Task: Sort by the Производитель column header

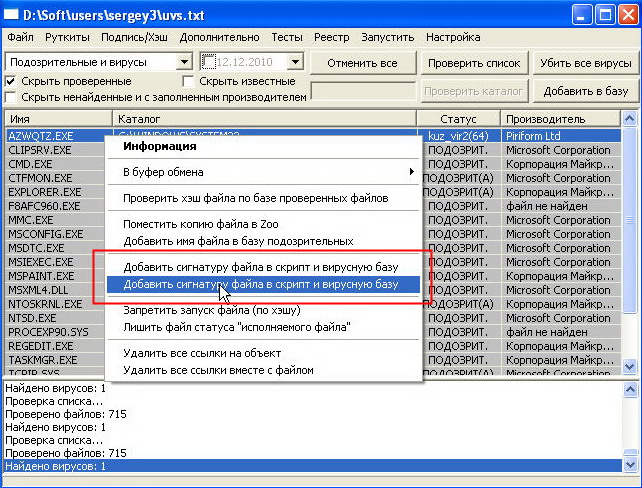Action: 561,119
